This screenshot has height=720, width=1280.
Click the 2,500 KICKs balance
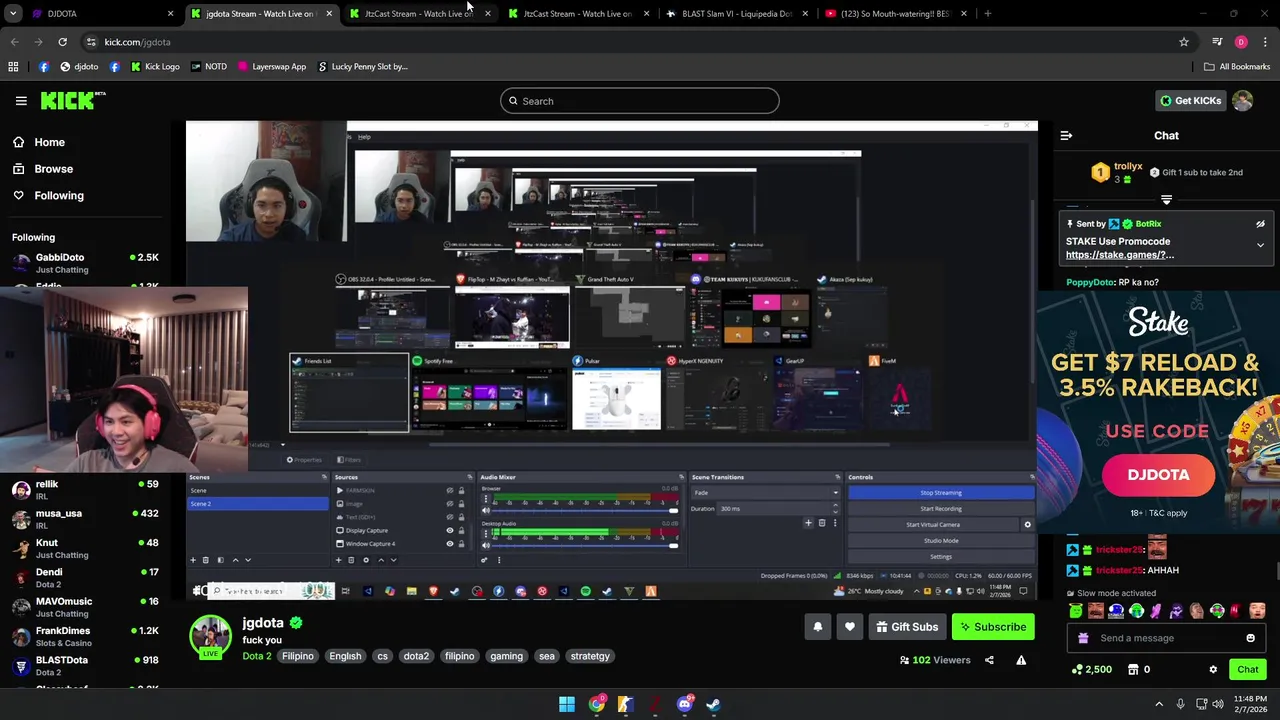(1092, 670)
